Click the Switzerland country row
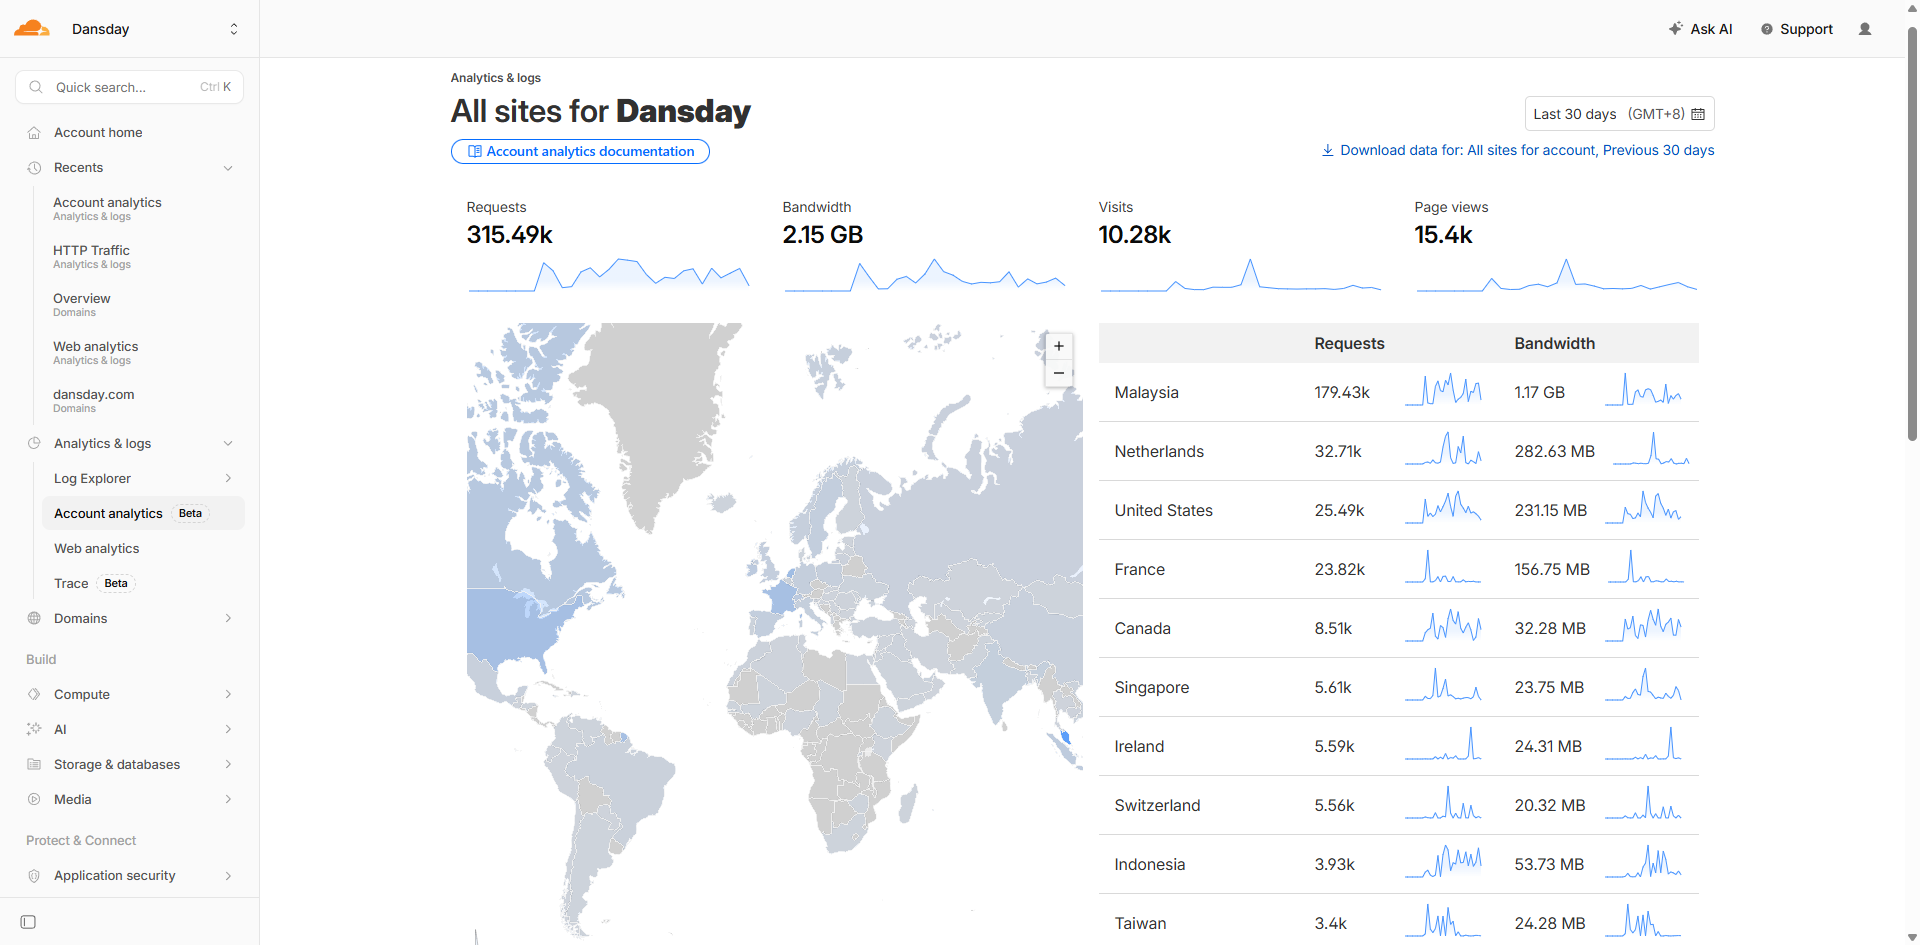Viewport: 1920px width, 945px height. pyautogui.click(x=1399, y=805)
